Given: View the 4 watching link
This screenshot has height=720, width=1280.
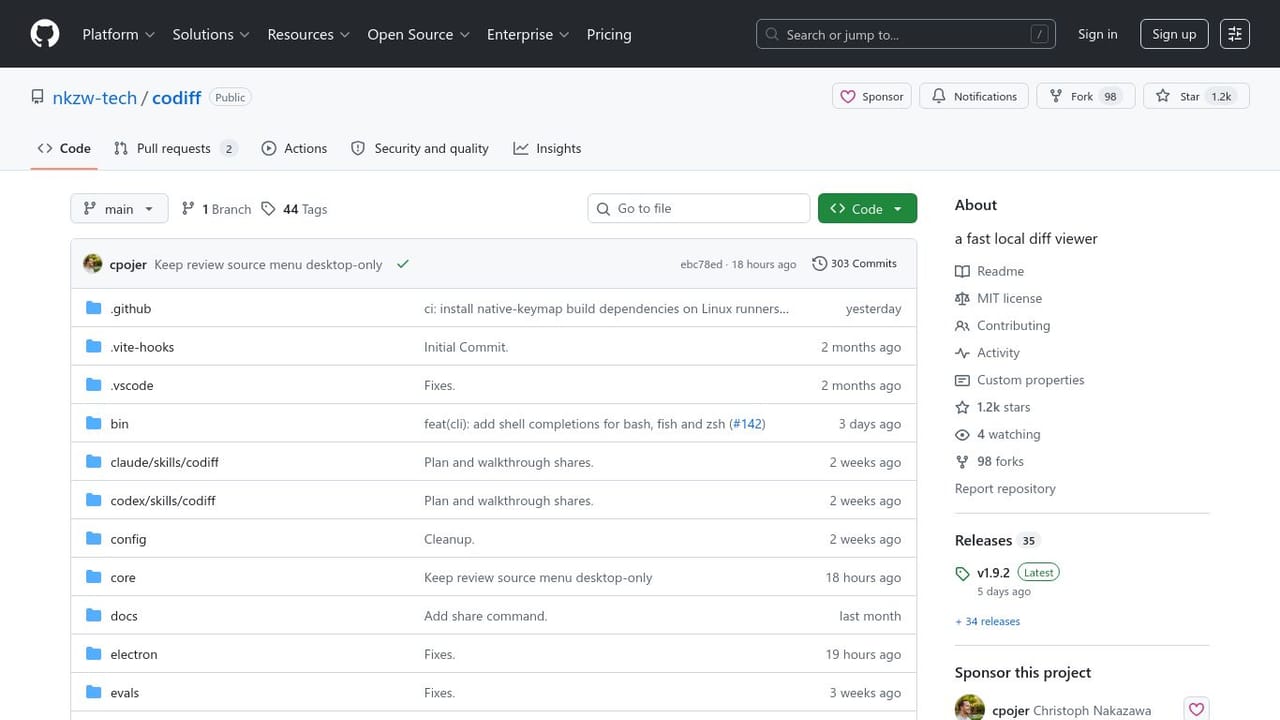Looking at the screenshot, I should (998, 434).
